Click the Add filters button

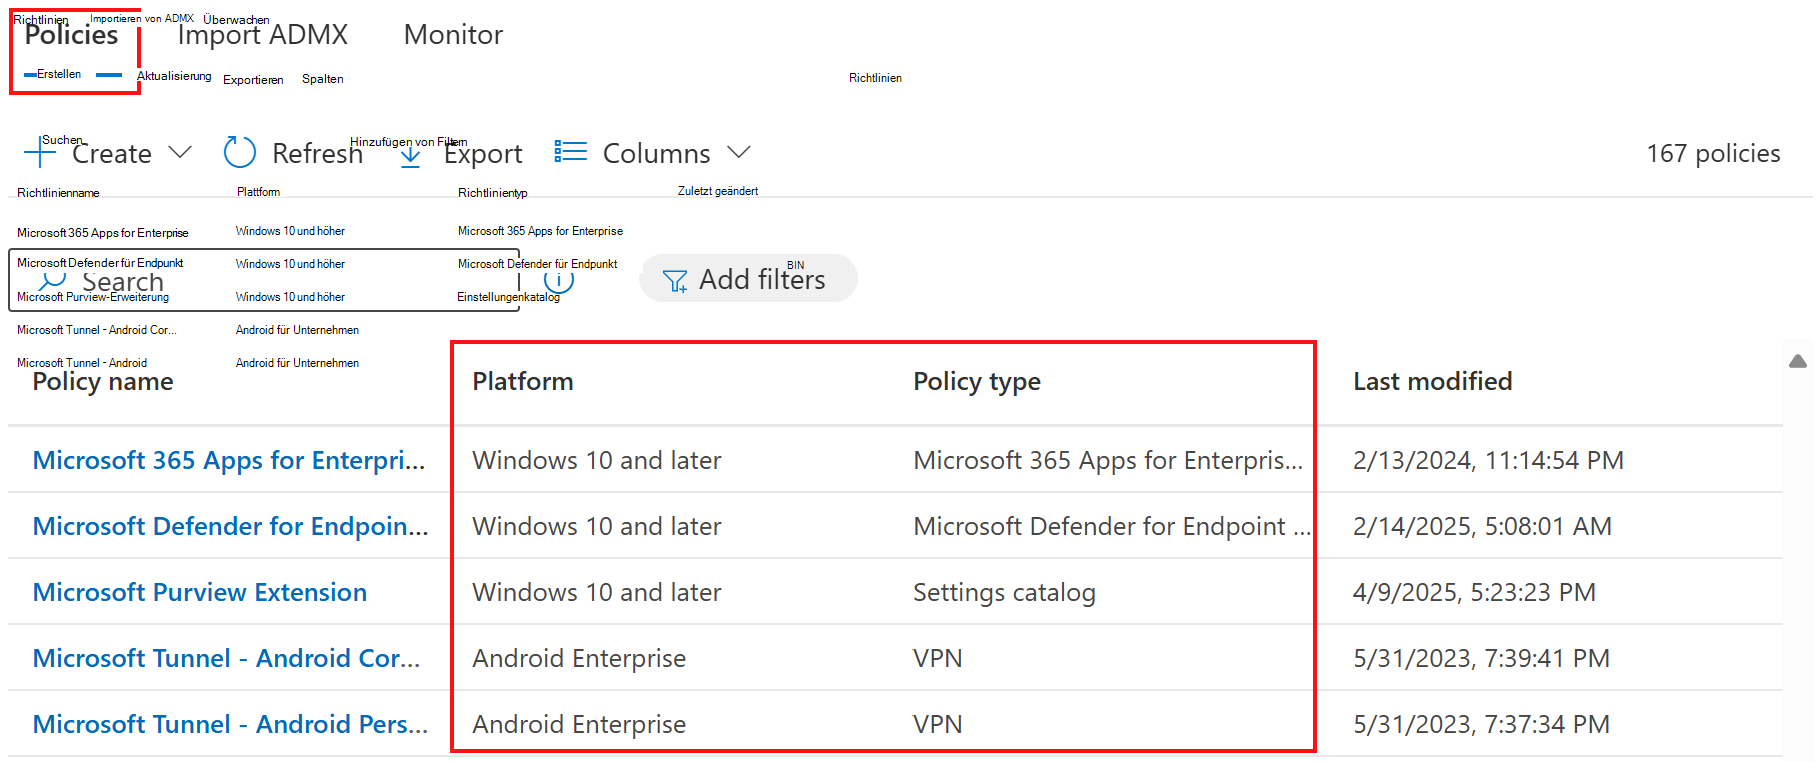click(x=748, y=279)
